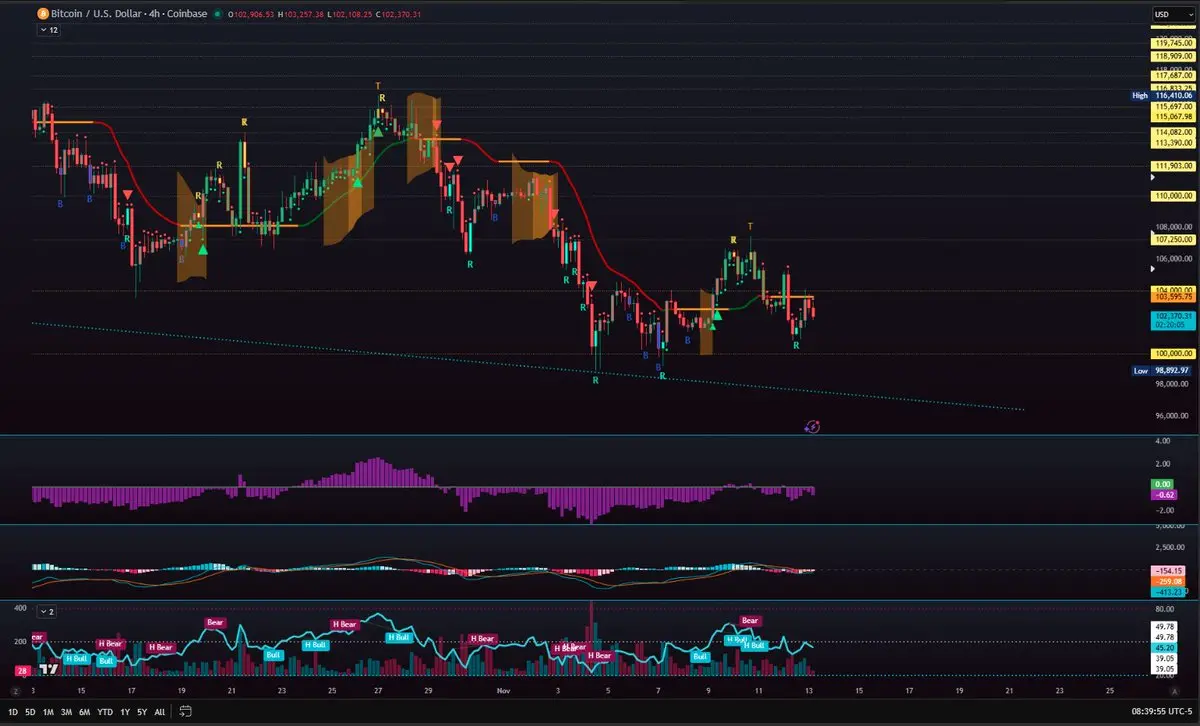Open the Go to date calendar icon
The image size is (1200, 726).
185,712
